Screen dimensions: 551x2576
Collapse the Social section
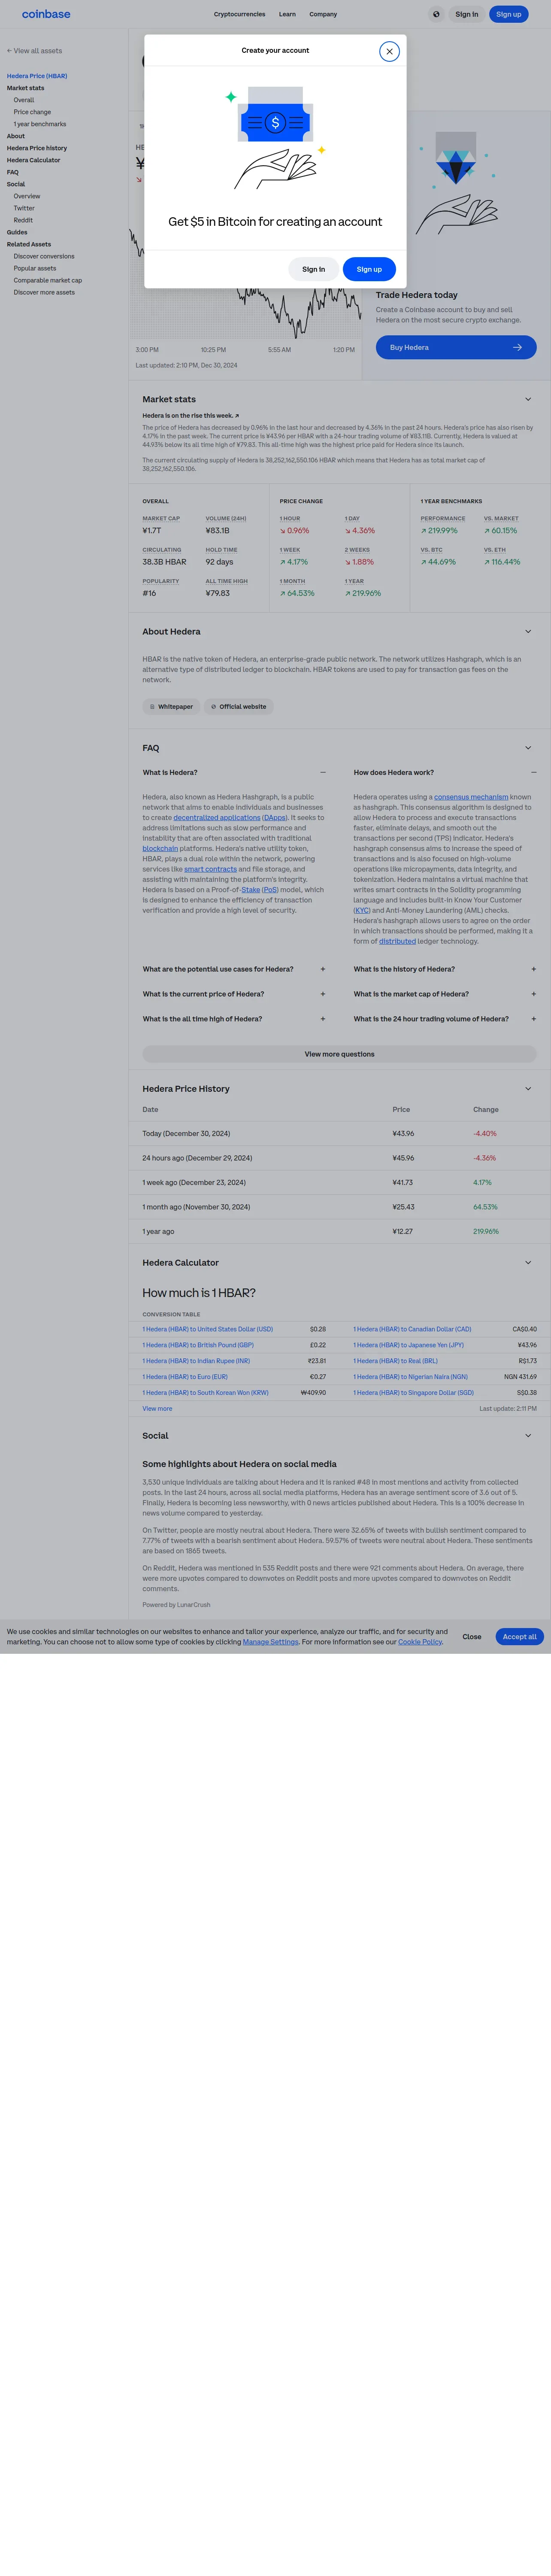click(x=528, y=1435)
